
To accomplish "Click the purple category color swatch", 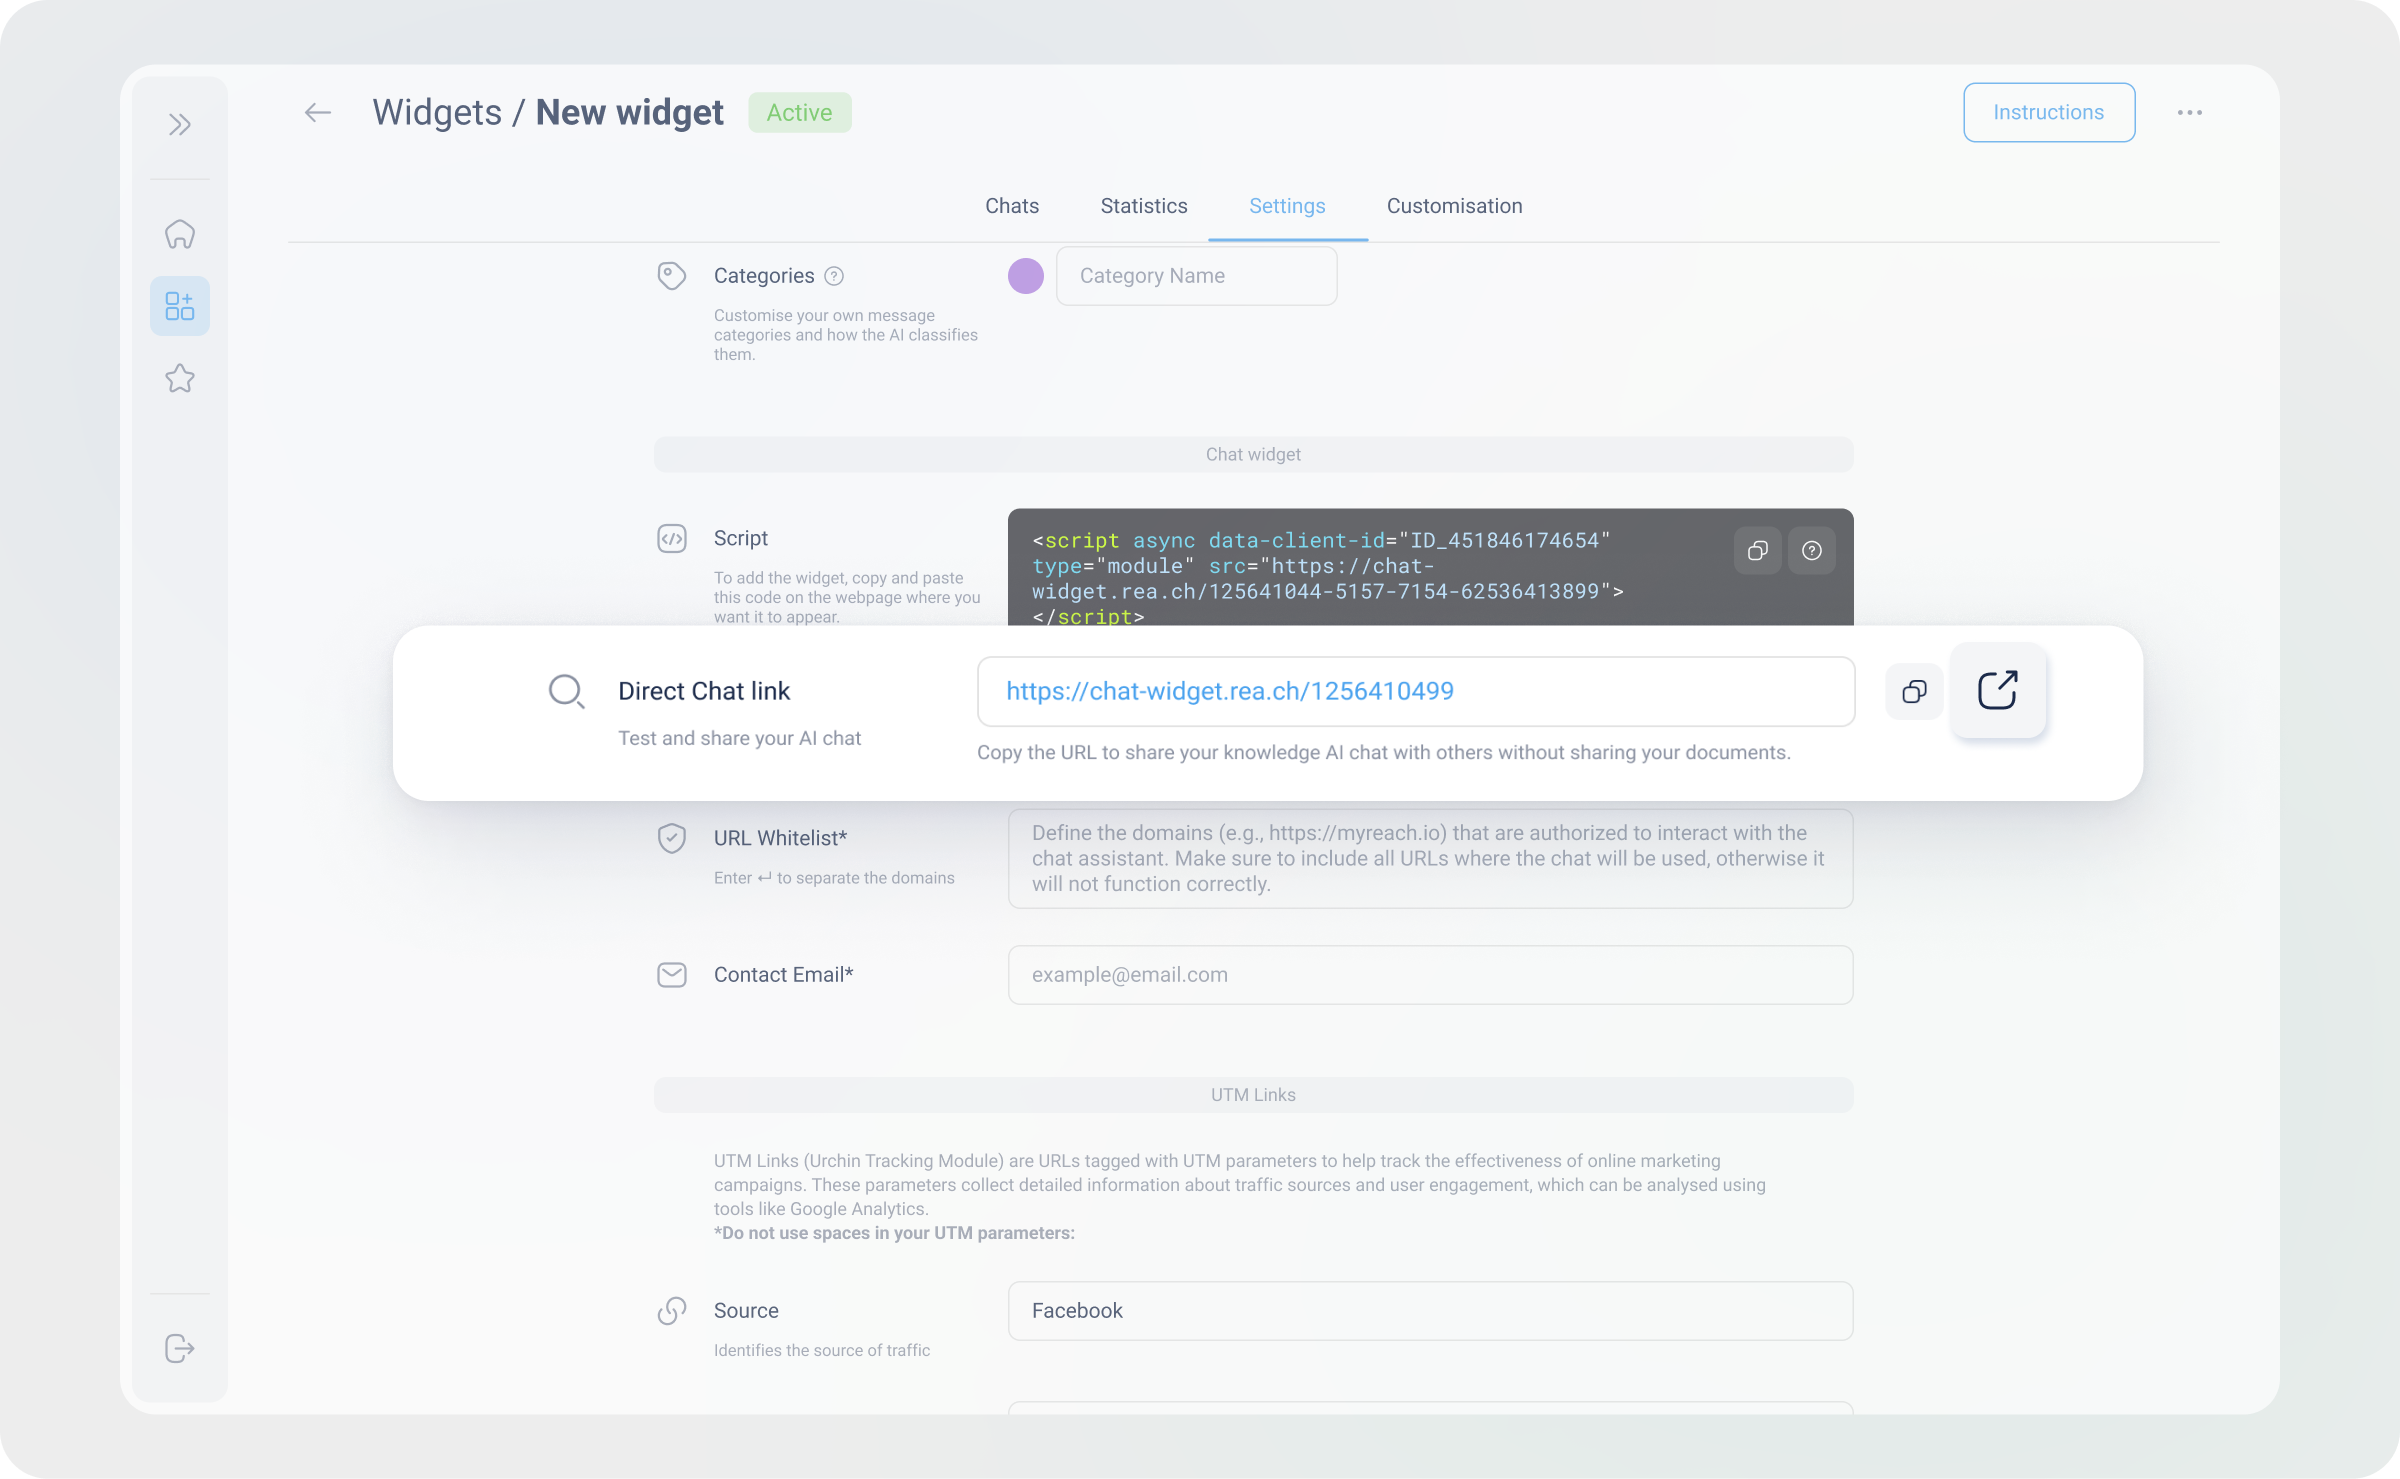I will pos(1025,276).
